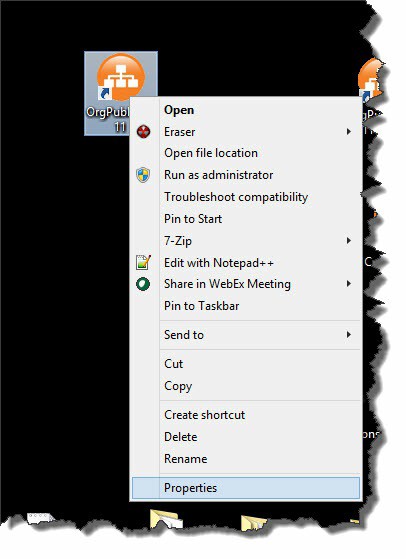Click the Notepad++ icon in context menu
Screen dimensions: 406x559
pos(144,263)
